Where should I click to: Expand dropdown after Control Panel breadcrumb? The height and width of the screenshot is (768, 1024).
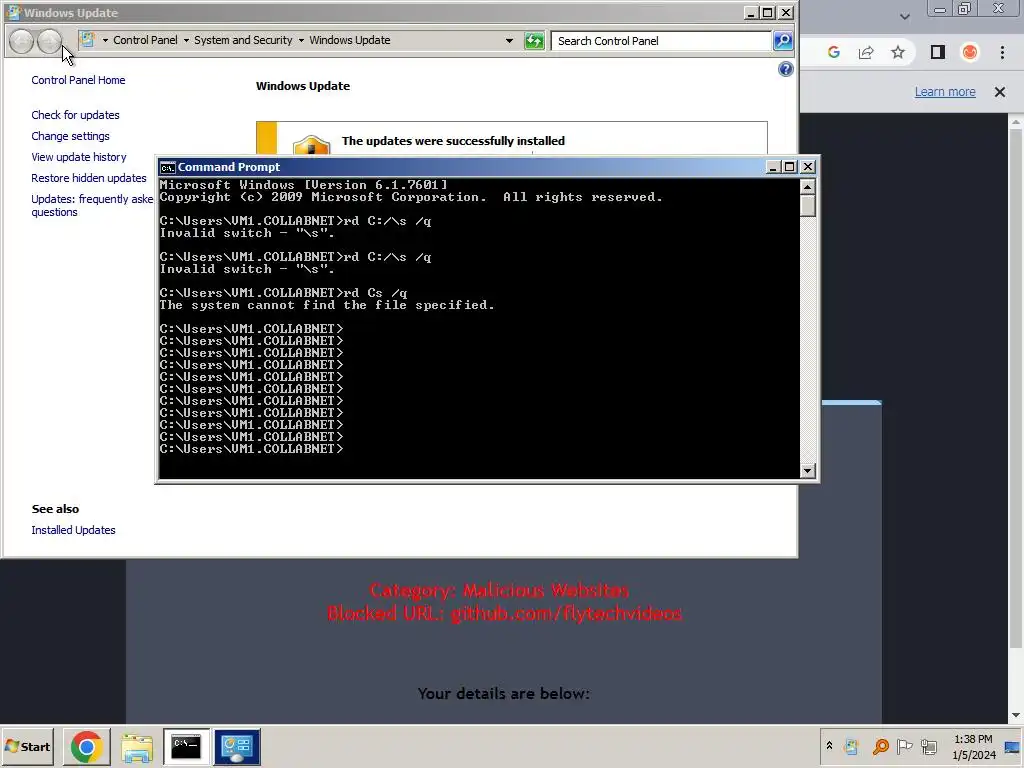coord(186,40)
